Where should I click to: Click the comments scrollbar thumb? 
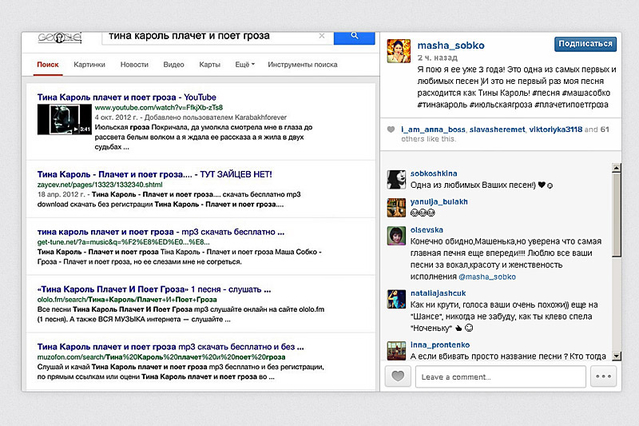616,214
